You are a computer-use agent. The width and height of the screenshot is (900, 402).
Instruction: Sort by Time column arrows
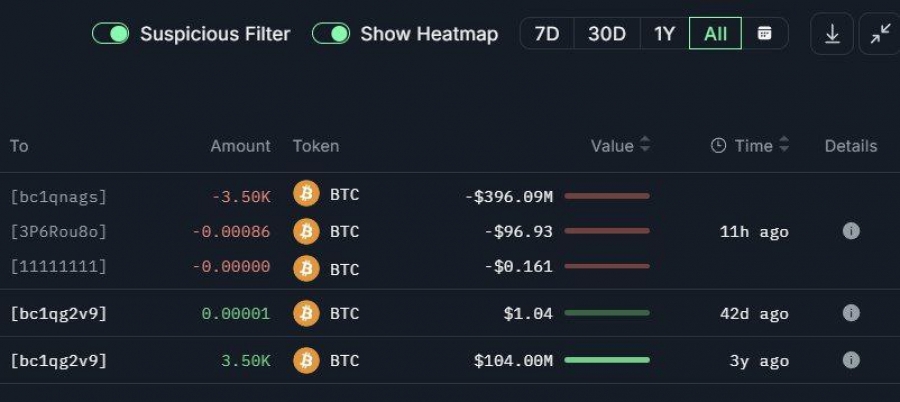(x=784, y=146)
